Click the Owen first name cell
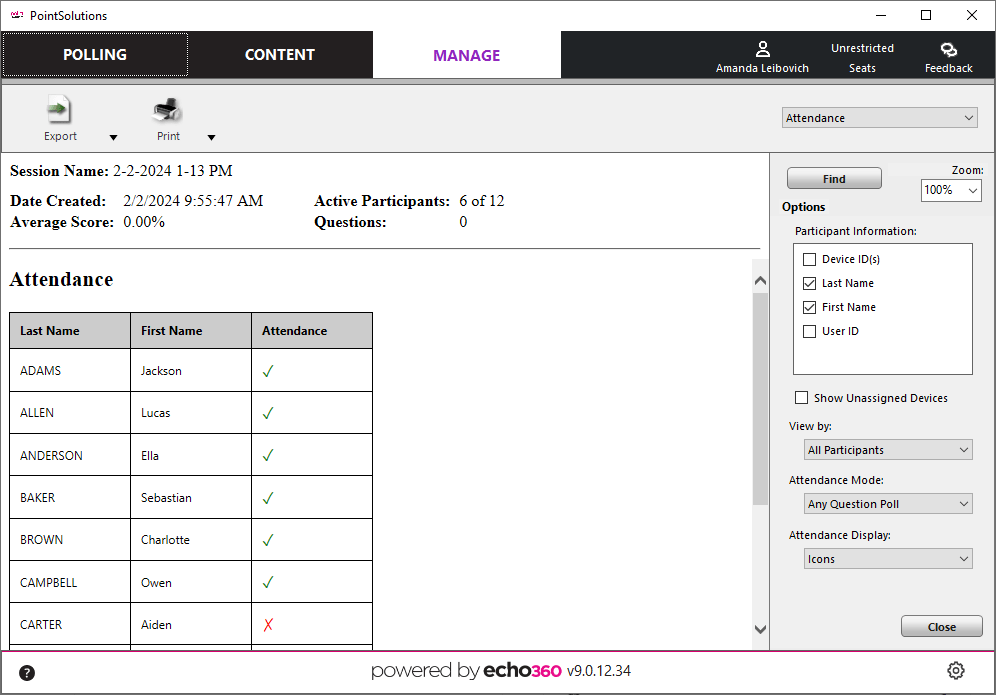 191,582
